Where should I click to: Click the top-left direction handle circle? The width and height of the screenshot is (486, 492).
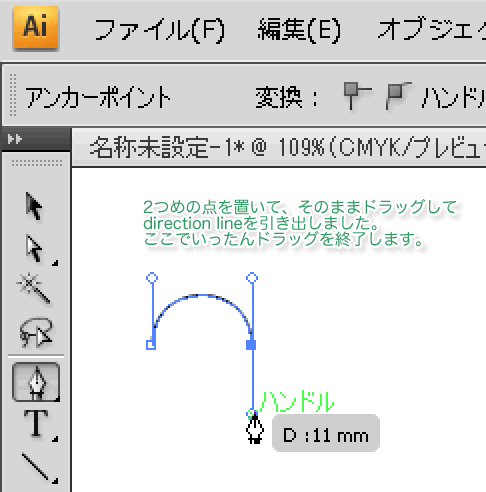coord(152,277)
